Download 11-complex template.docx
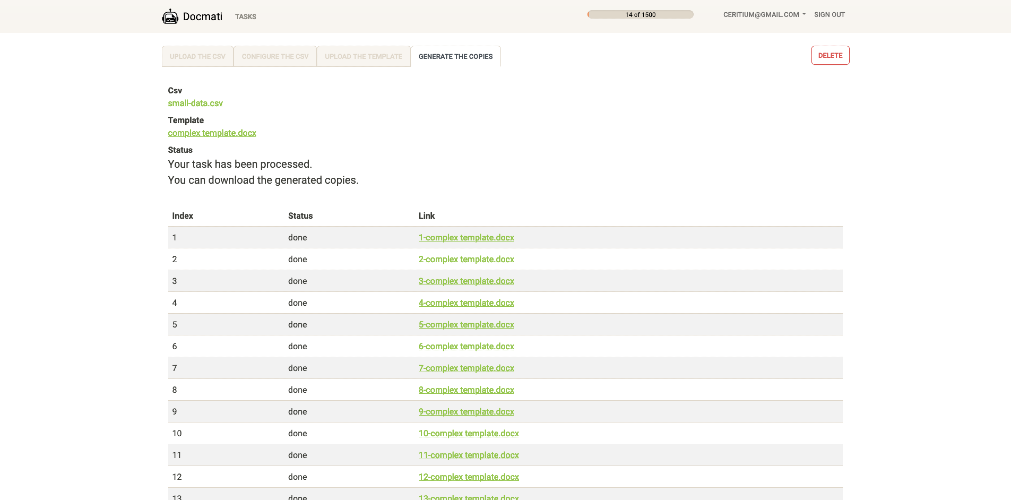 469,455
